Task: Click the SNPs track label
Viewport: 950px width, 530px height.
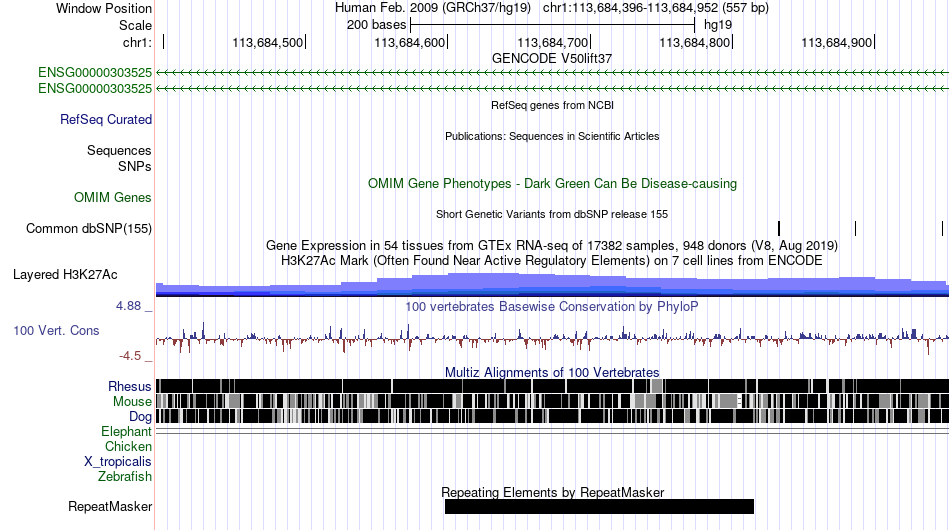Action: coord(135,166)
